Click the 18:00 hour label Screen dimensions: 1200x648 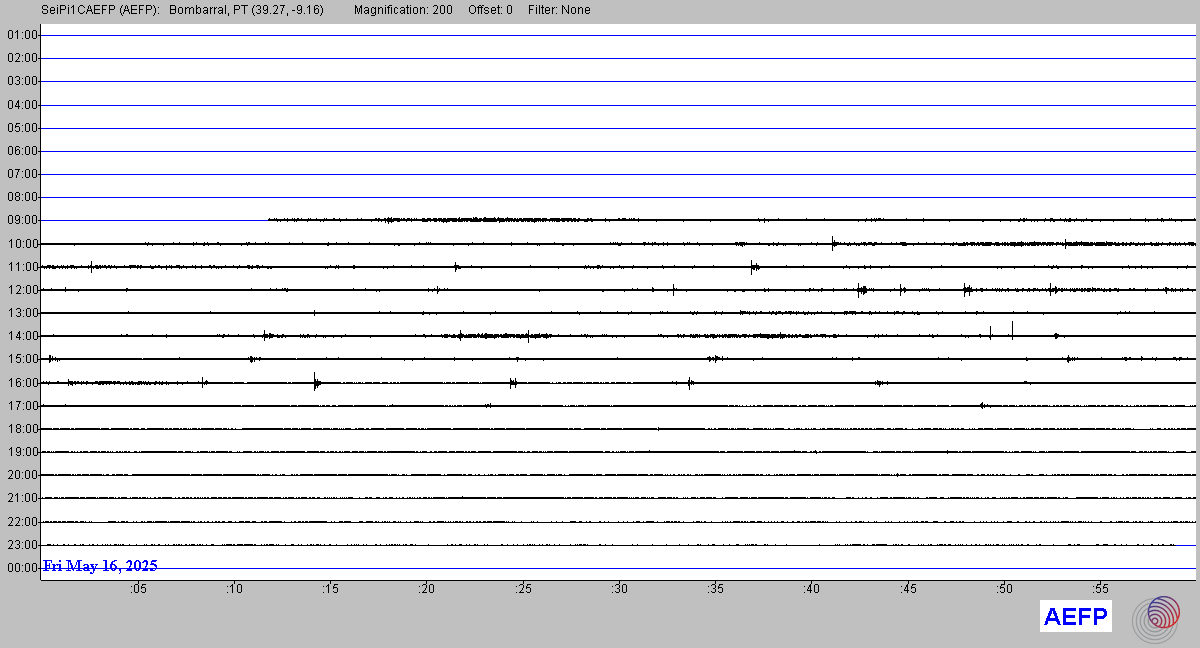point(22,429)
